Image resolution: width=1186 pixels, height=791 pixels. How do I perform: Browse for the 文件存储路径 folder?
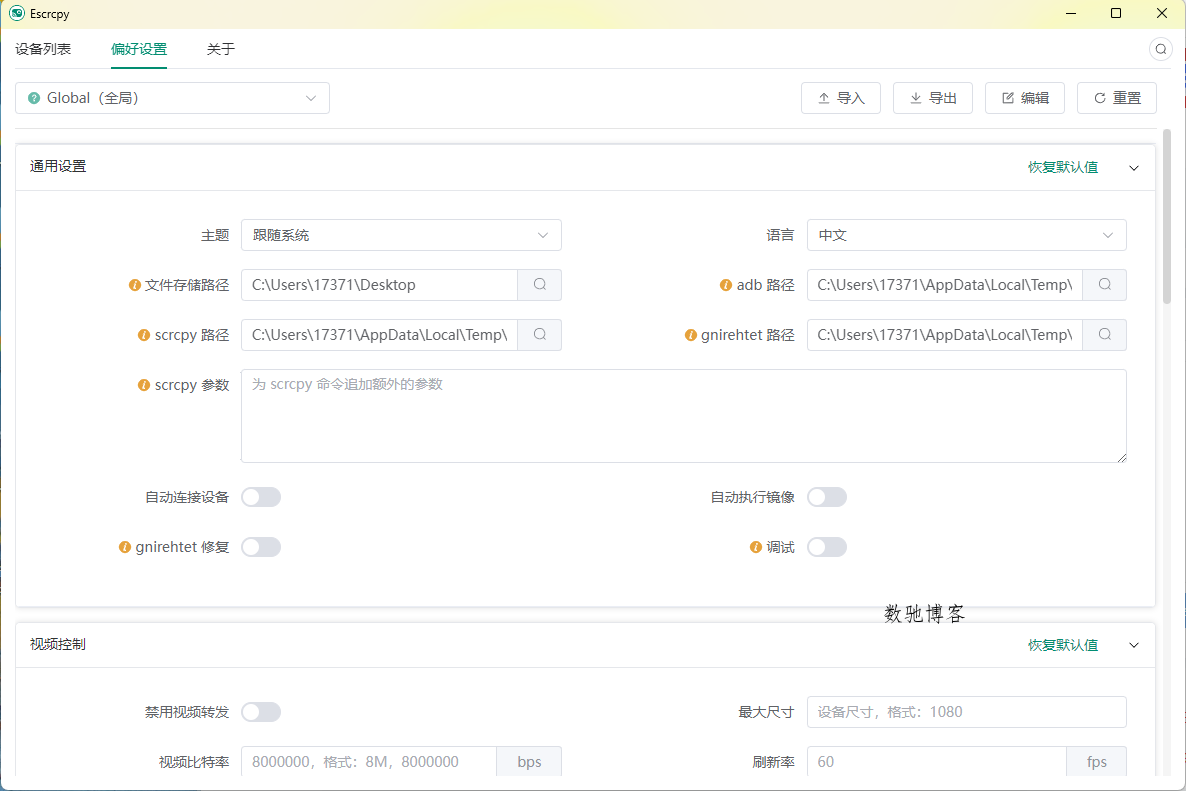pyautogui.click(x=539, y=285)
